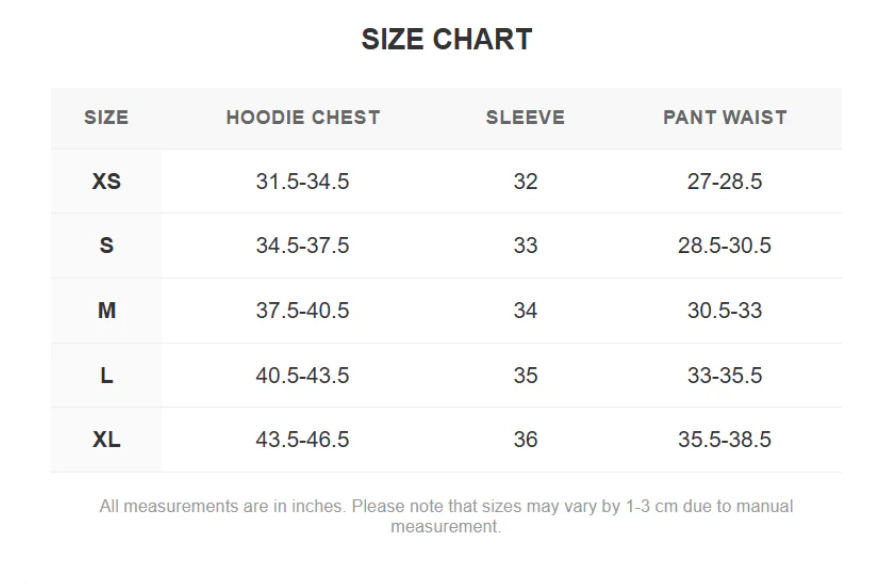This screenshot has height=584, width=894.
Task: Click the 30.5-33 pant waist value
Action: click(724, 311)
